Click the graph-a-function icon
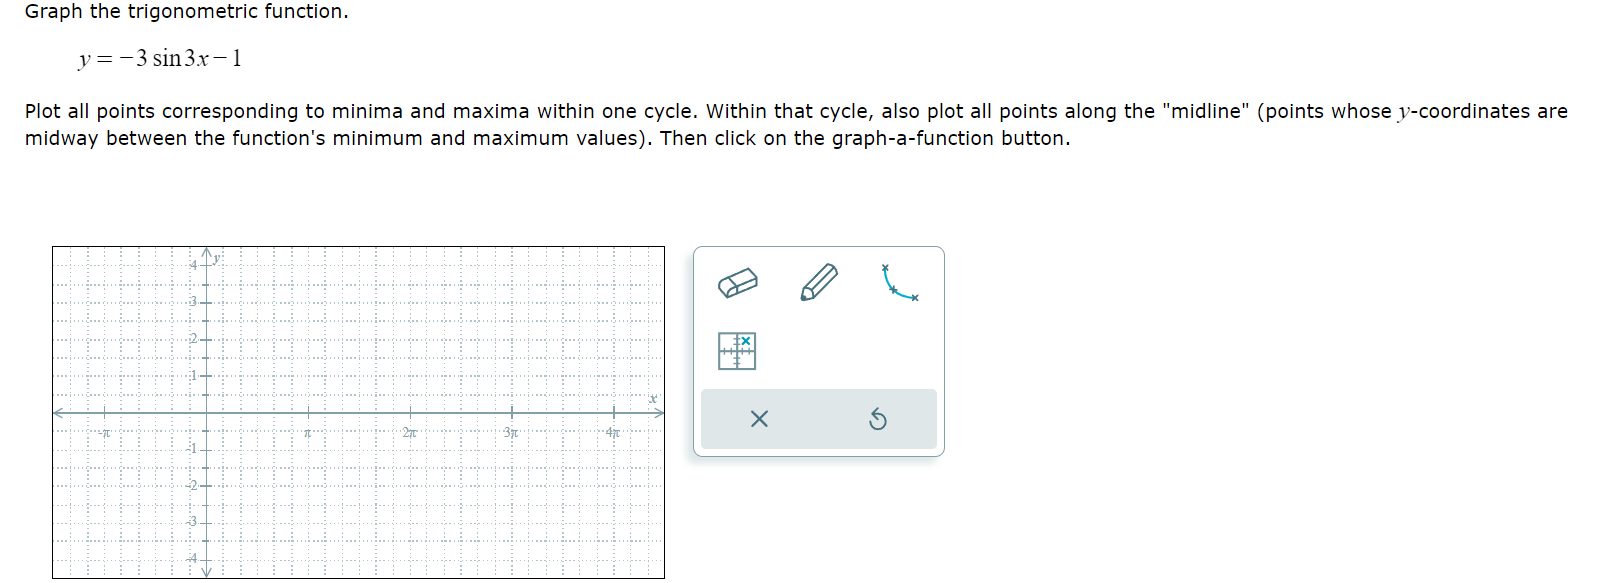This screenshot has height=583, width=1598. [737, 351]
